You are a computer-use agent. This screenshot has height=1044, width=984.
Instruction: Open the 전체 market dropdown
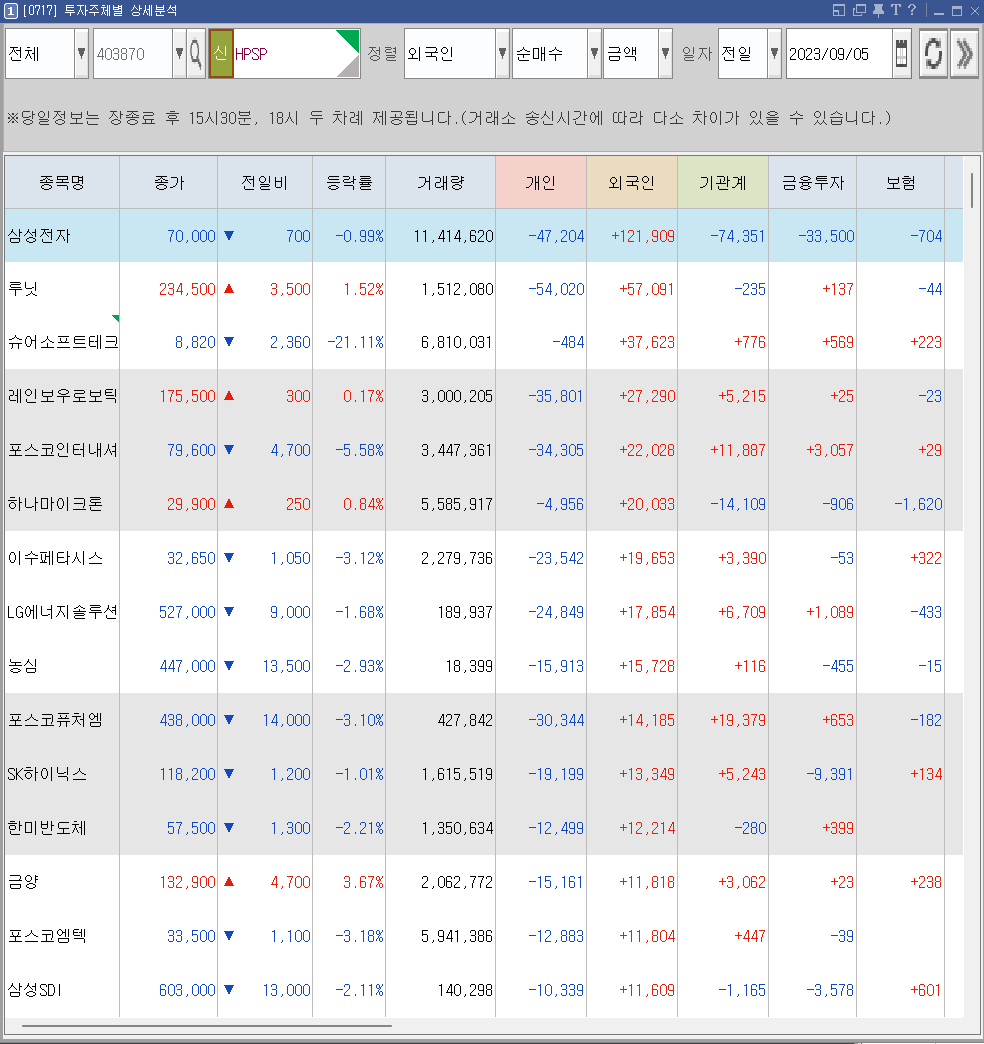81,53
